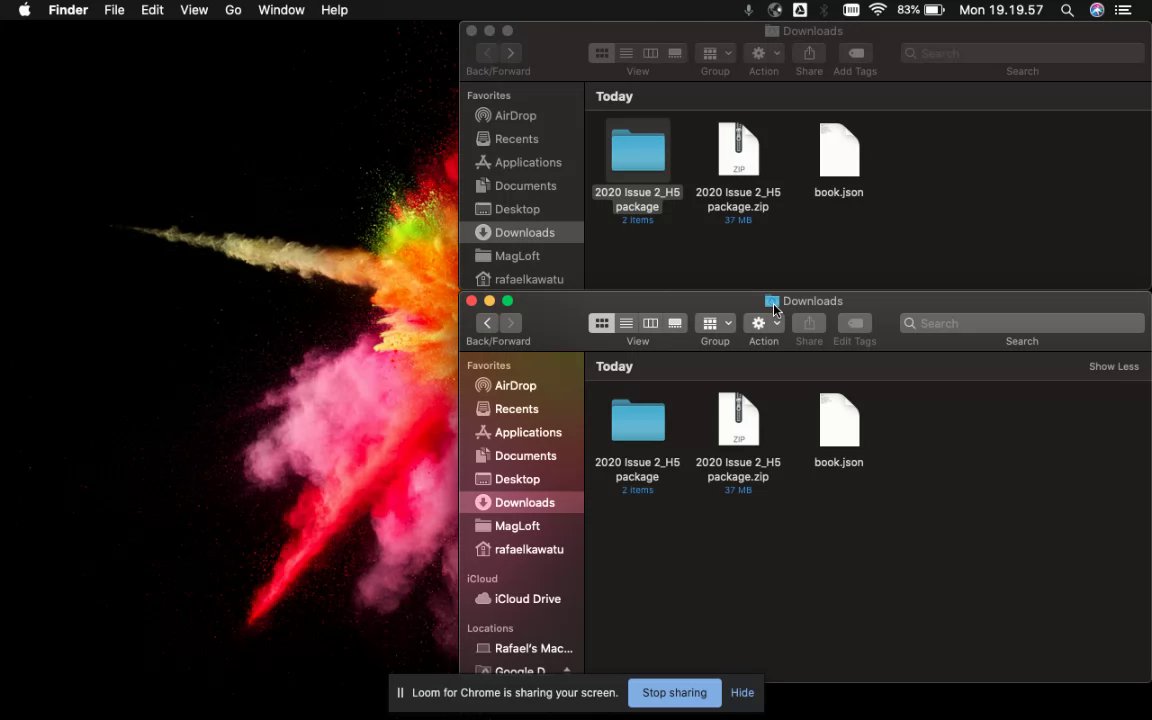Select Rafael's Mac in Locations
This screenshot has width=1152, height=720.
click(x=521, y=649)
